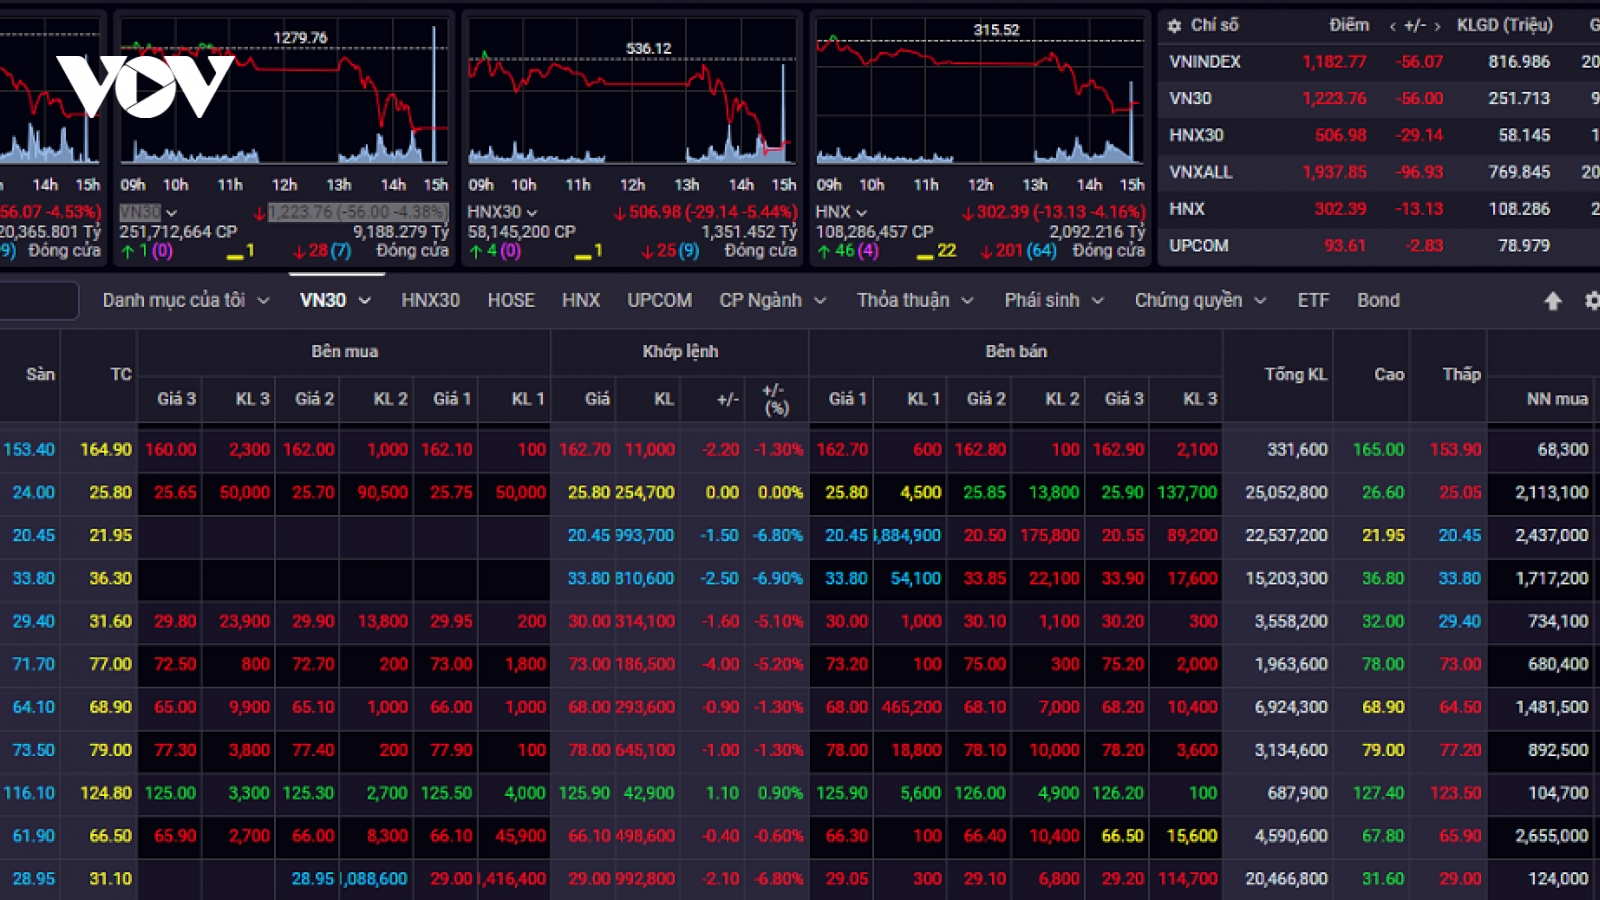The image size is (1600, 900).
Task: Select the UPCOM index row
Action: (x=1380, y=246)
